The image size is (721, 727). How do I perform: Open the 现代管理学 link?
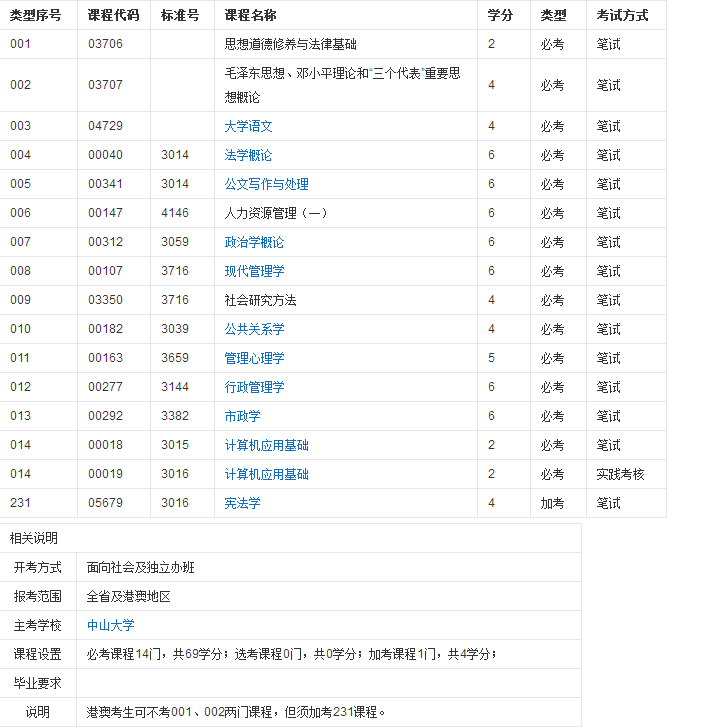[254, 271]
